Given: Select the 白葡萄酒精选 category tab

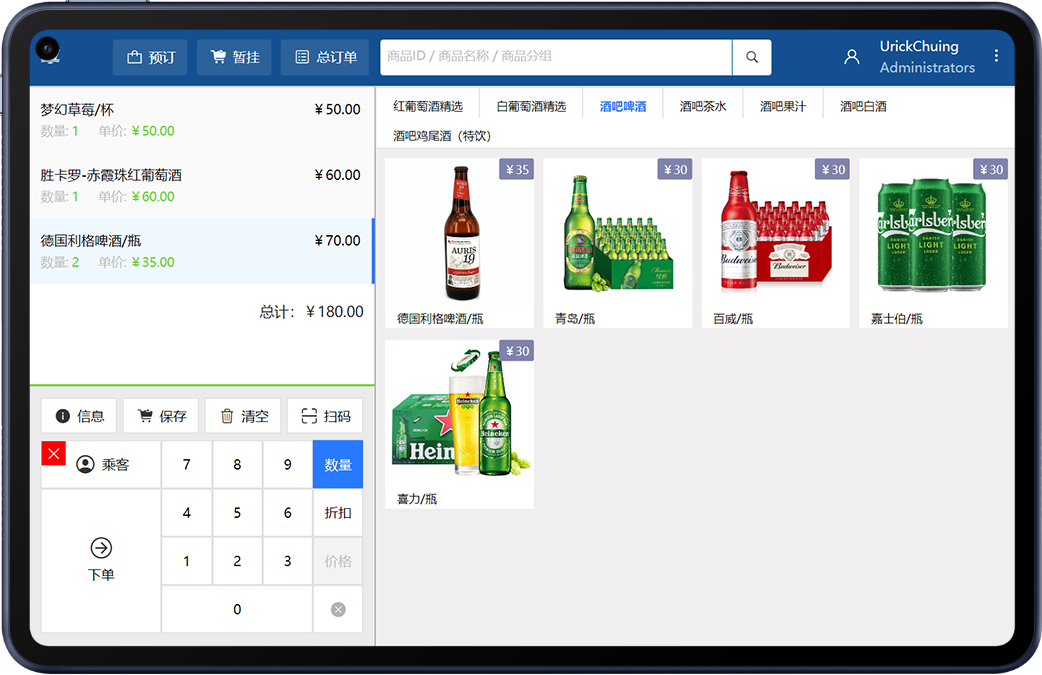Looking at the screenshot, I should (531, 106).
